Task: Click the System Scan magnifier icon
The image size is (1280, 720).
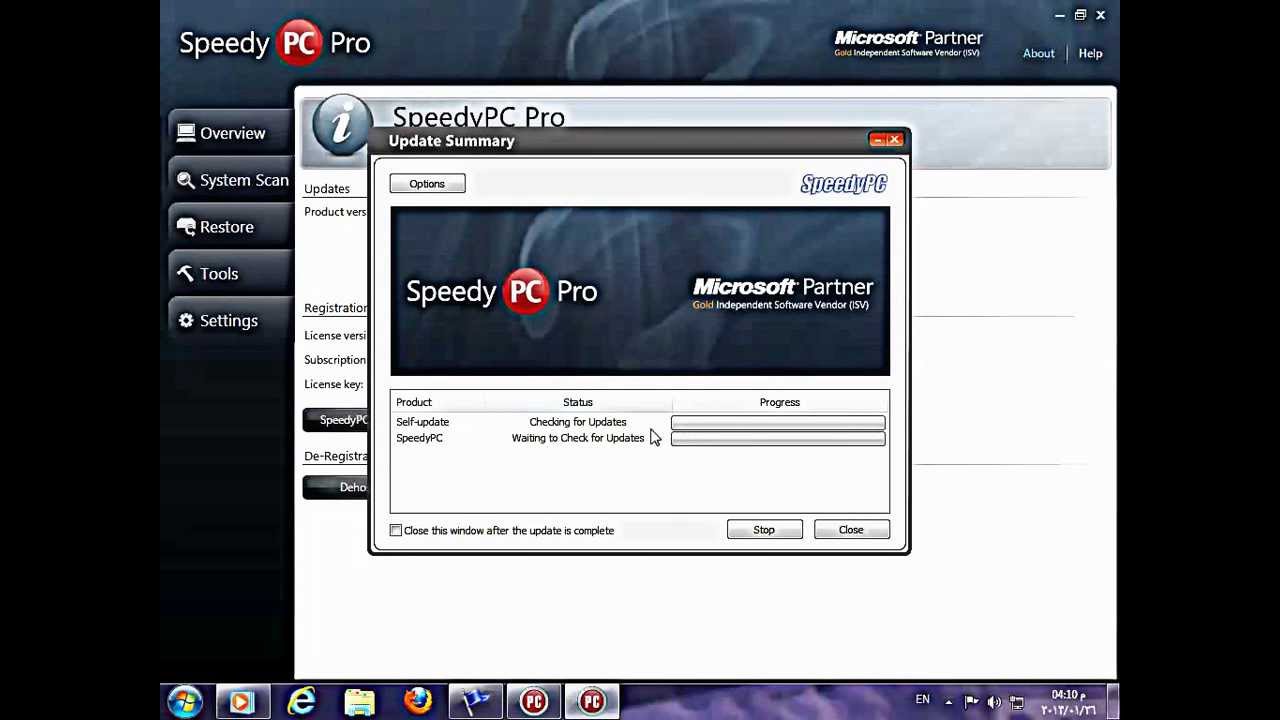Action: coord(186,180)
